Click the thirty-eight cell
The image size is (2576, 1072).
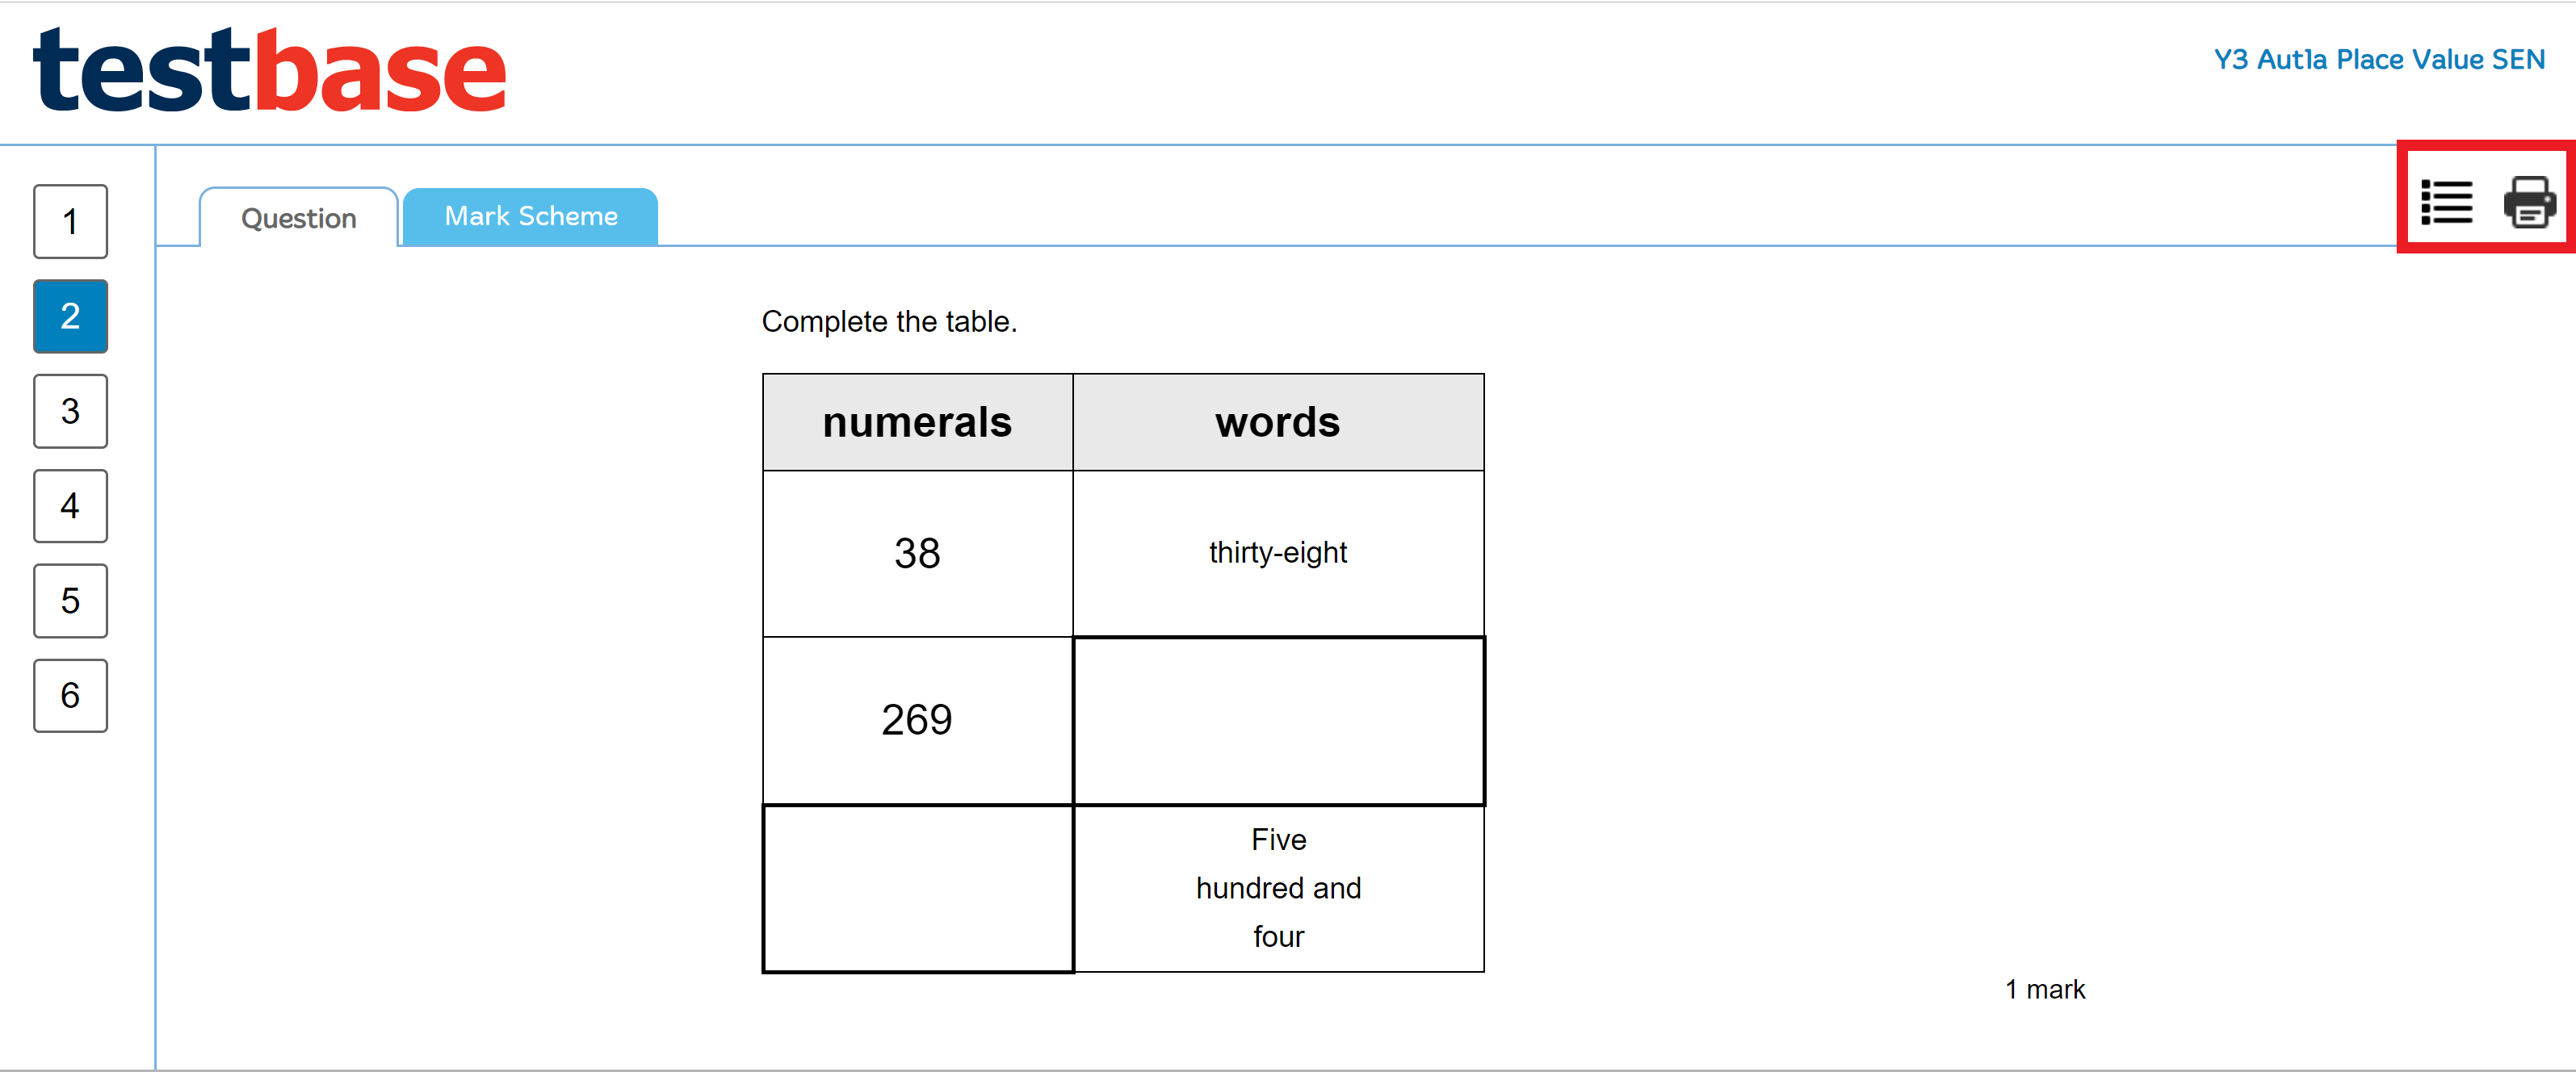(1278, 553)
